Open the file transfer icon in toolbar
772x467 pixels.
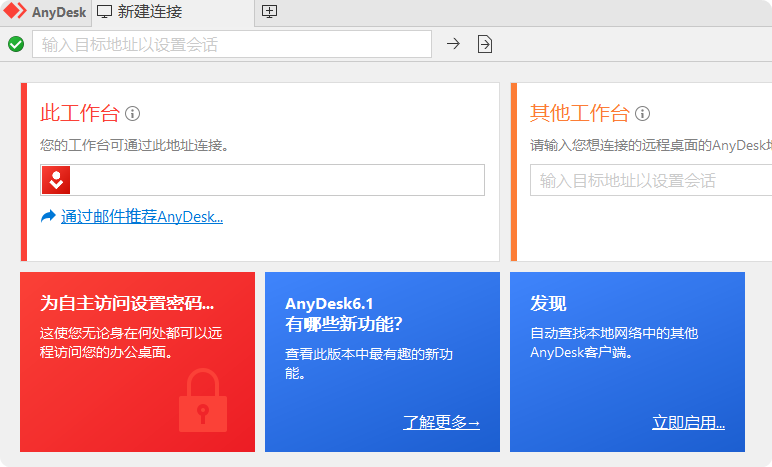pyautogui.click(x=485, y=44)
